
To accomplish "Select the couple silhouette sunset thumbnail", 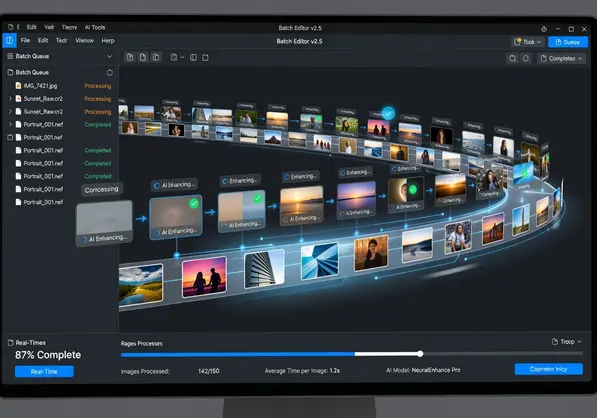I will coord(204,277).
